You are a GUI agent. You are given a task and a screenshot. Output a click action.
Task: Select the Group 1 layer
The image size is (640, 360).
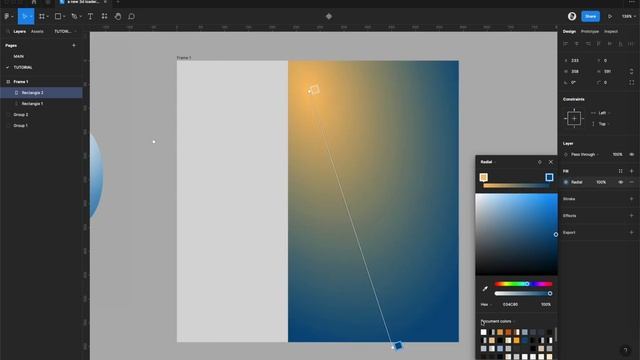pos(21,126)
